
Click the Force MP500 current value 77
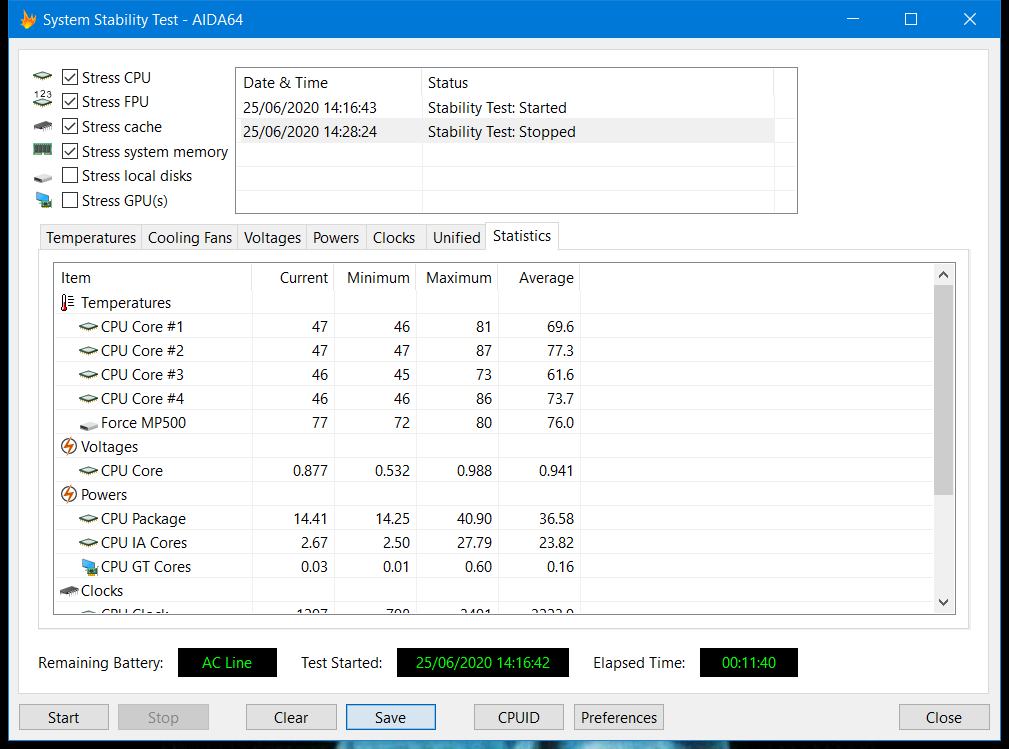tap(320, 423)
